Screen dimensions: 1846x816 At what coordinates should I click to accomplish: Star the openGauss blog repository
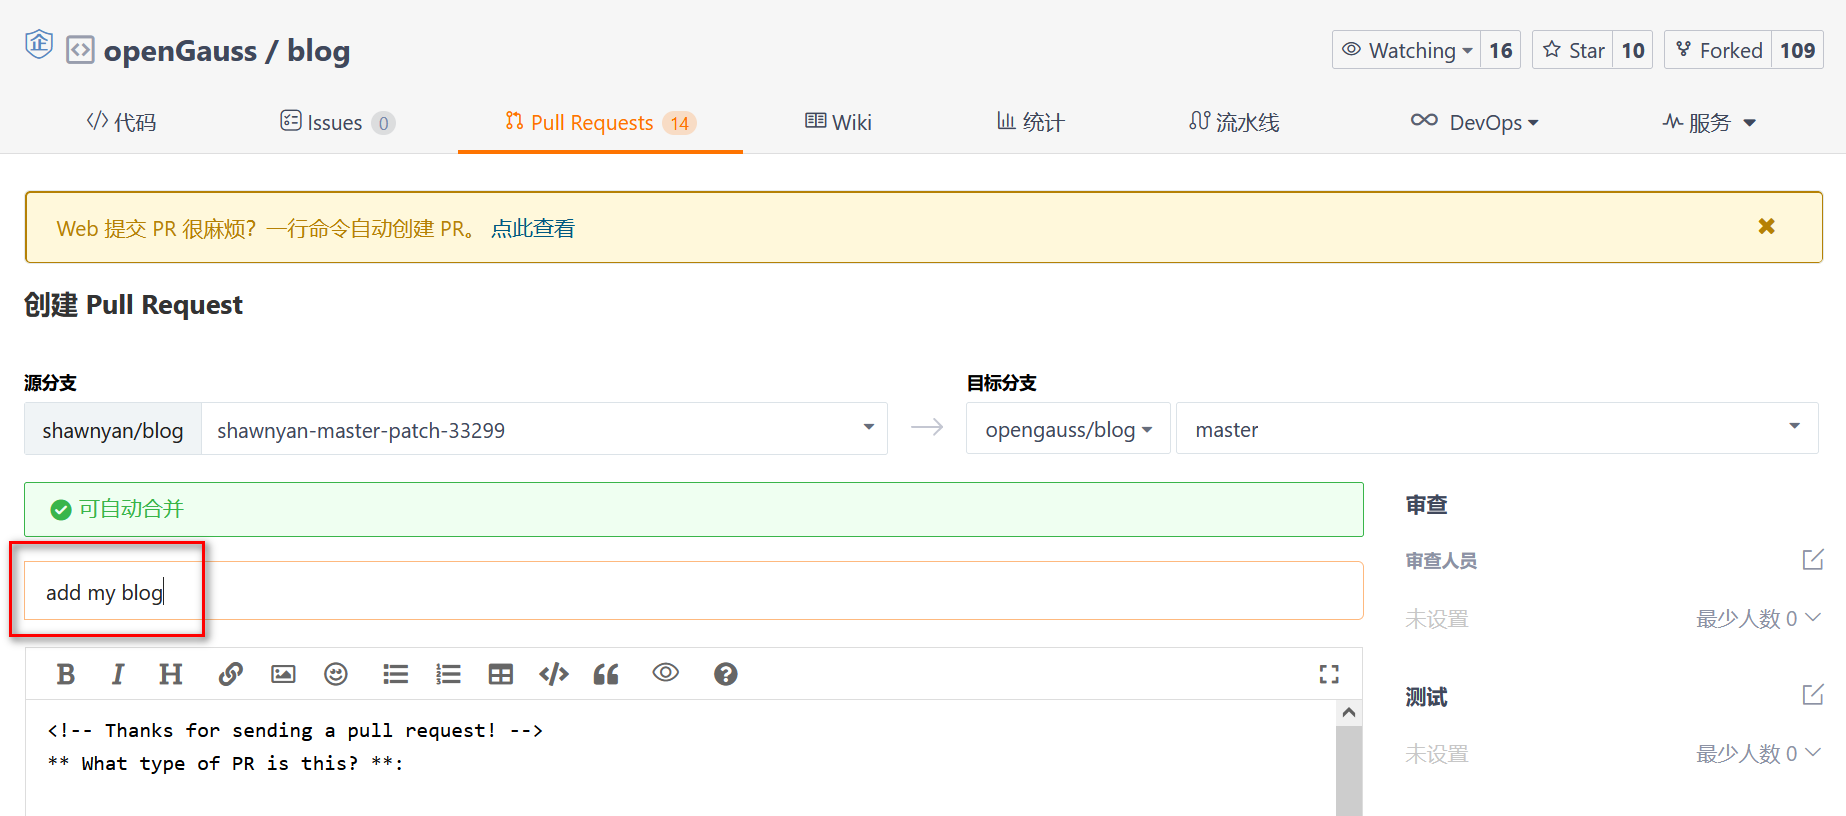click(x=1573, y=50)
